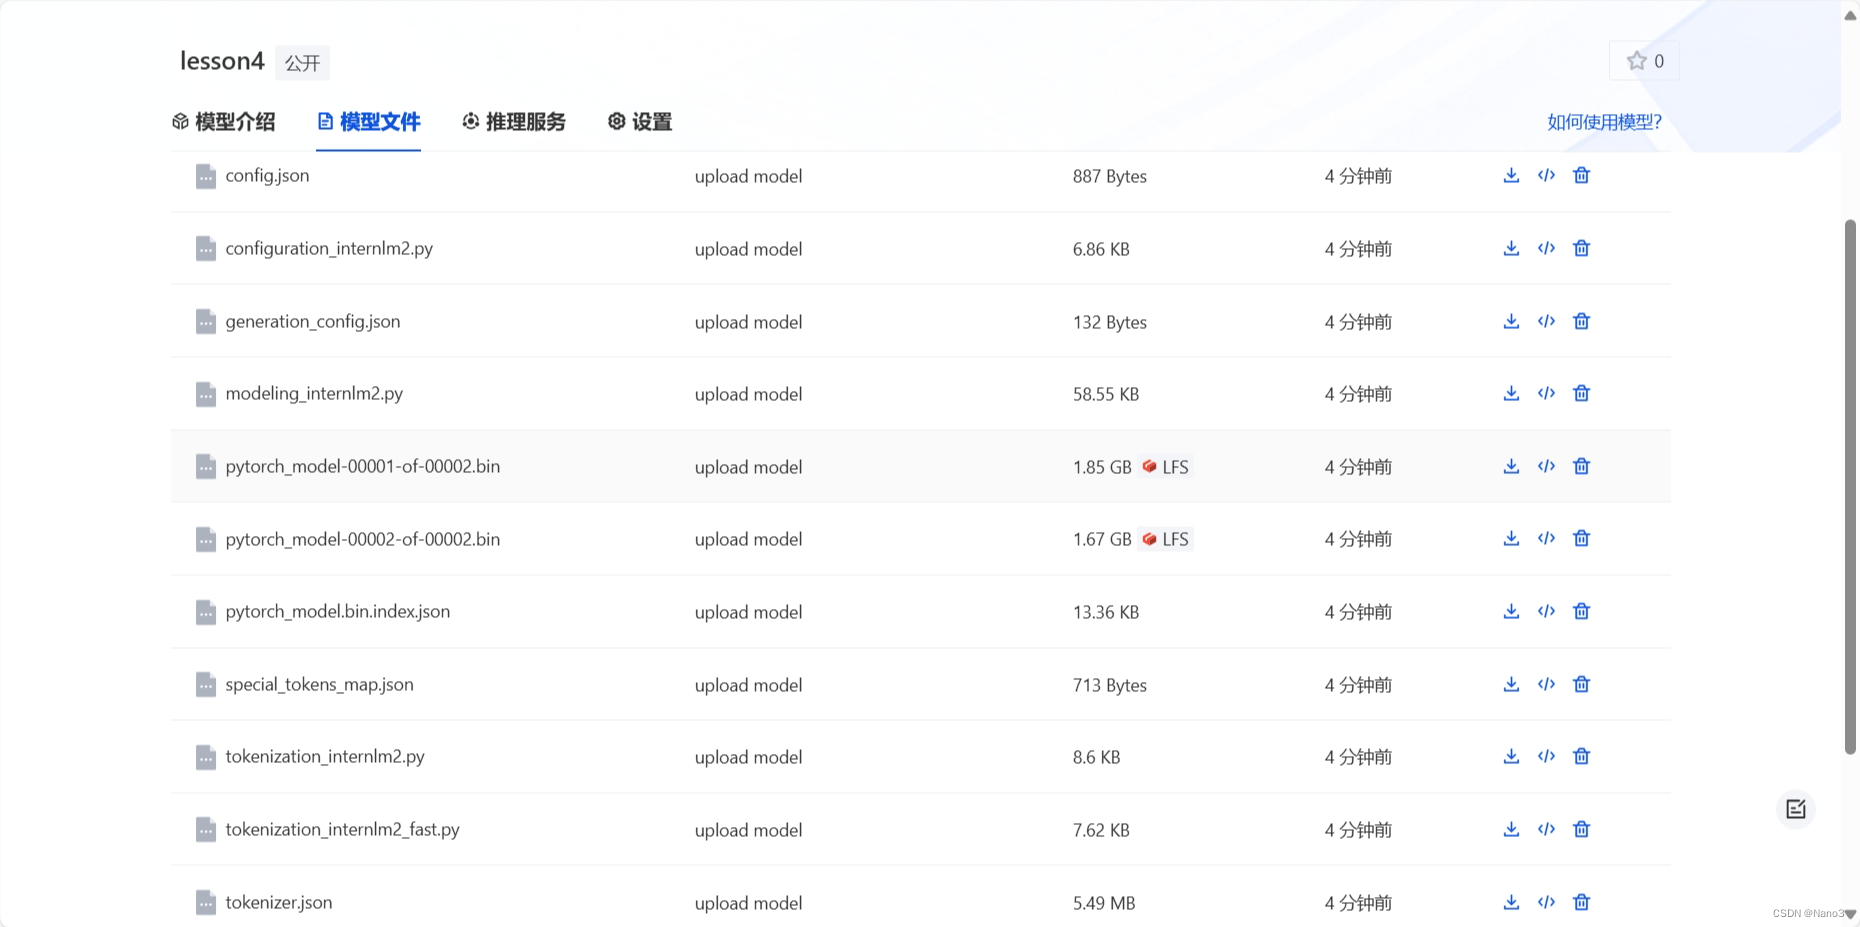The image size is (1860, 927).
Task: Click LFS tag on 1.85 GB file
Action: (1165, 467)
